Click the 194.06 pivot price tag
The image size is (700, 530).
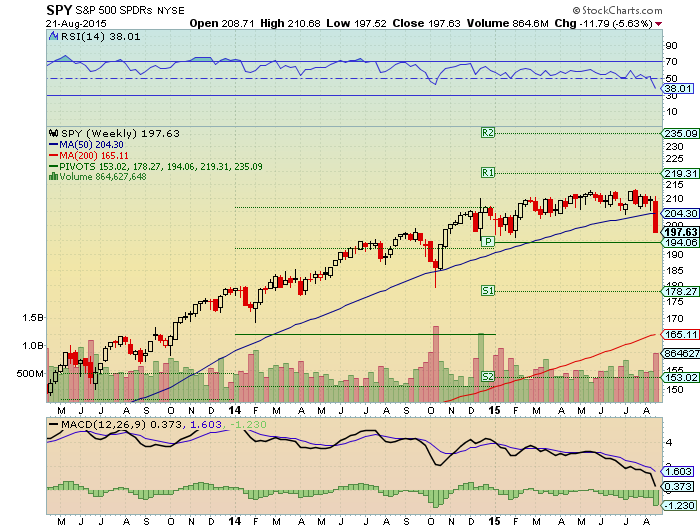point(681,242)
